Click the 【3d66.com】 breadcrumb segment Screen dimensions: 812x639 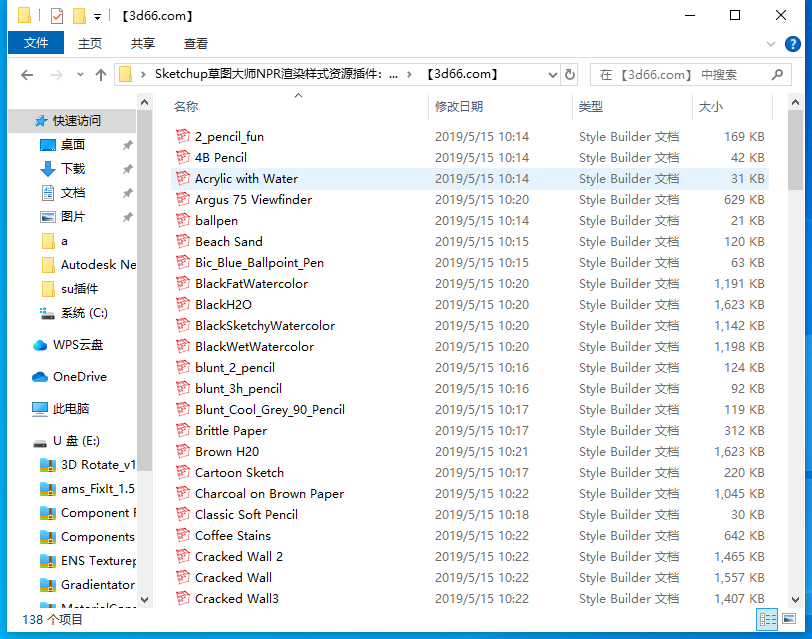click(462, 74)
